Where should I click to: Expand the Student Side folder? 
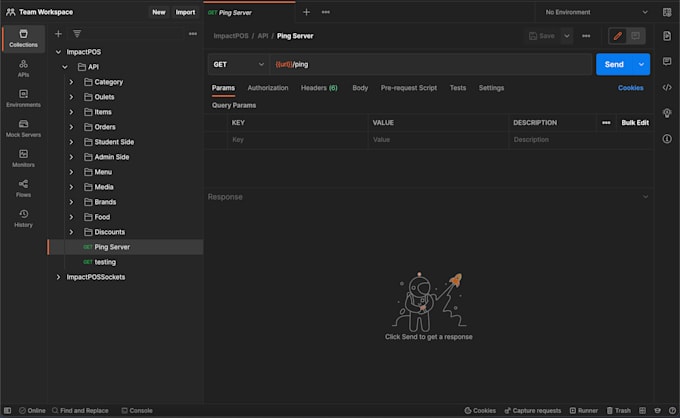[72, 142]
